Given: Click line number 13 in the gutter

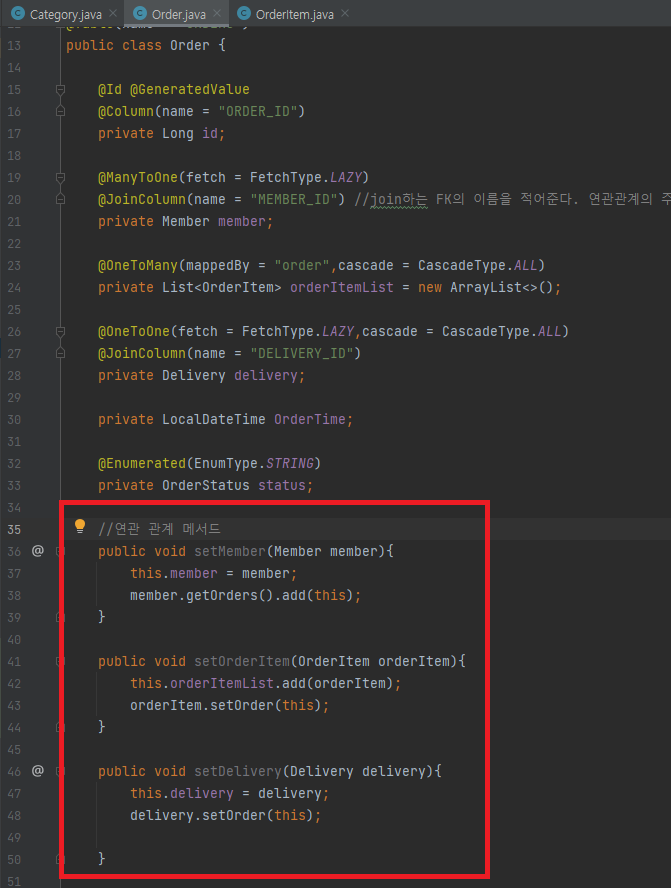Looking at the screenshot, I should (x=14, y=46).
